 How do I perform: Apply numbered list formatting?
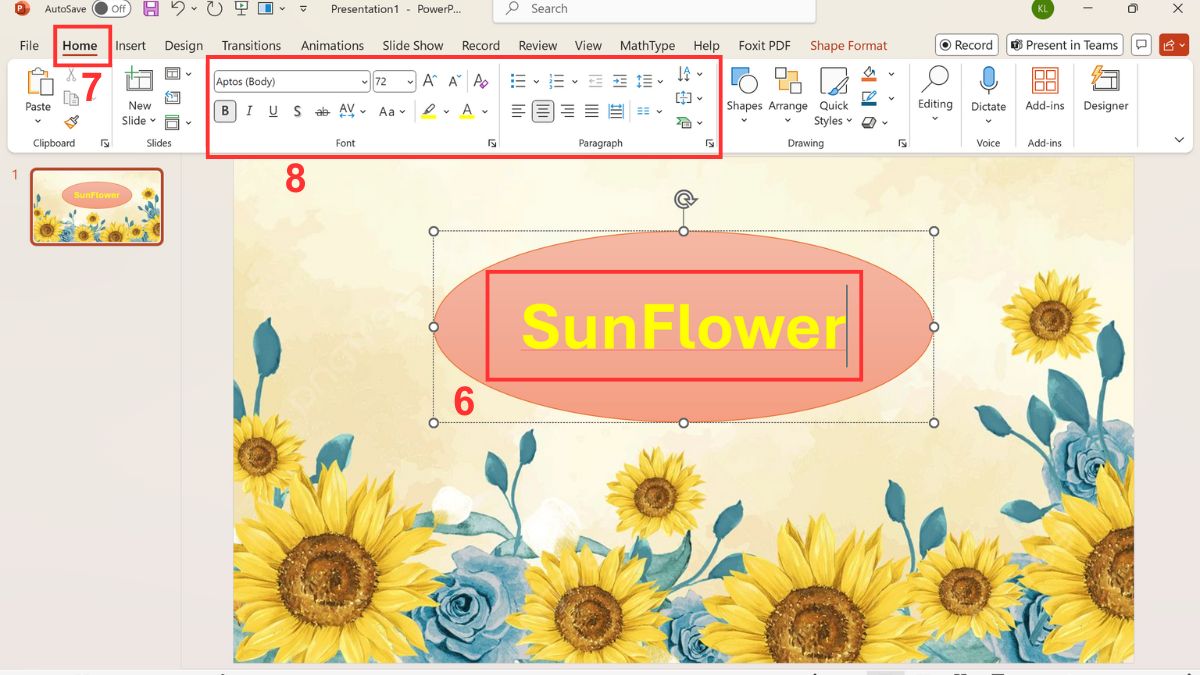[x=557, y=81]
